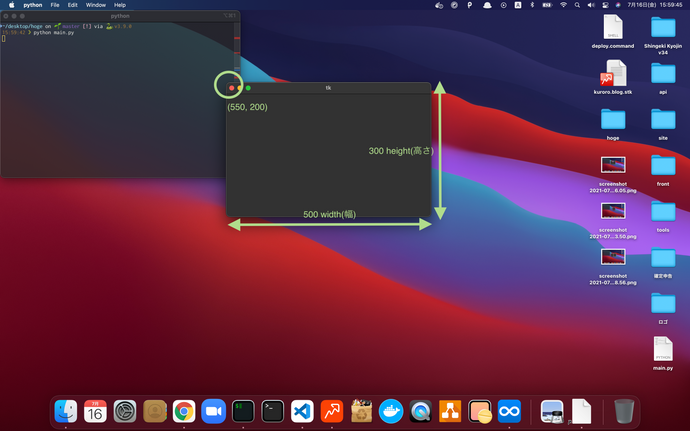The image size is (690, 431).
Task: Open the Calendar app showing 16
Action: pyautogui.click(x=95, y=411)
